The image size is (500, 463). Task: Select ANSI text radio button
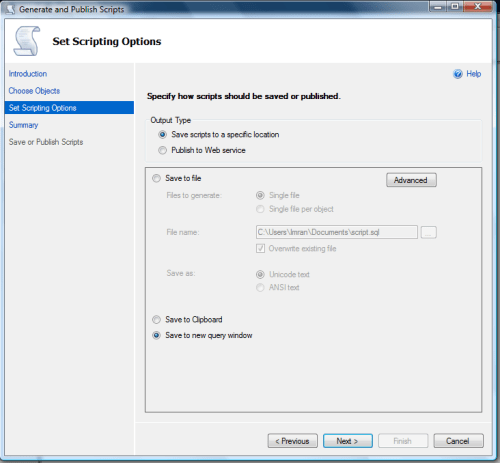click(260, 287)
